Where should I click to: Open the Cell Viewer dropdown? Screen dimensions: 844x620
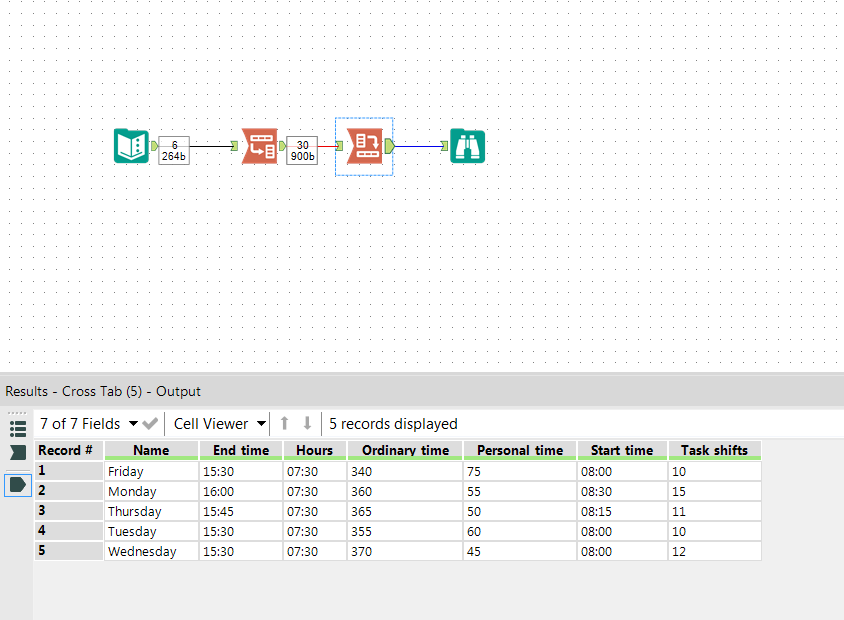[x=217, y=423]
